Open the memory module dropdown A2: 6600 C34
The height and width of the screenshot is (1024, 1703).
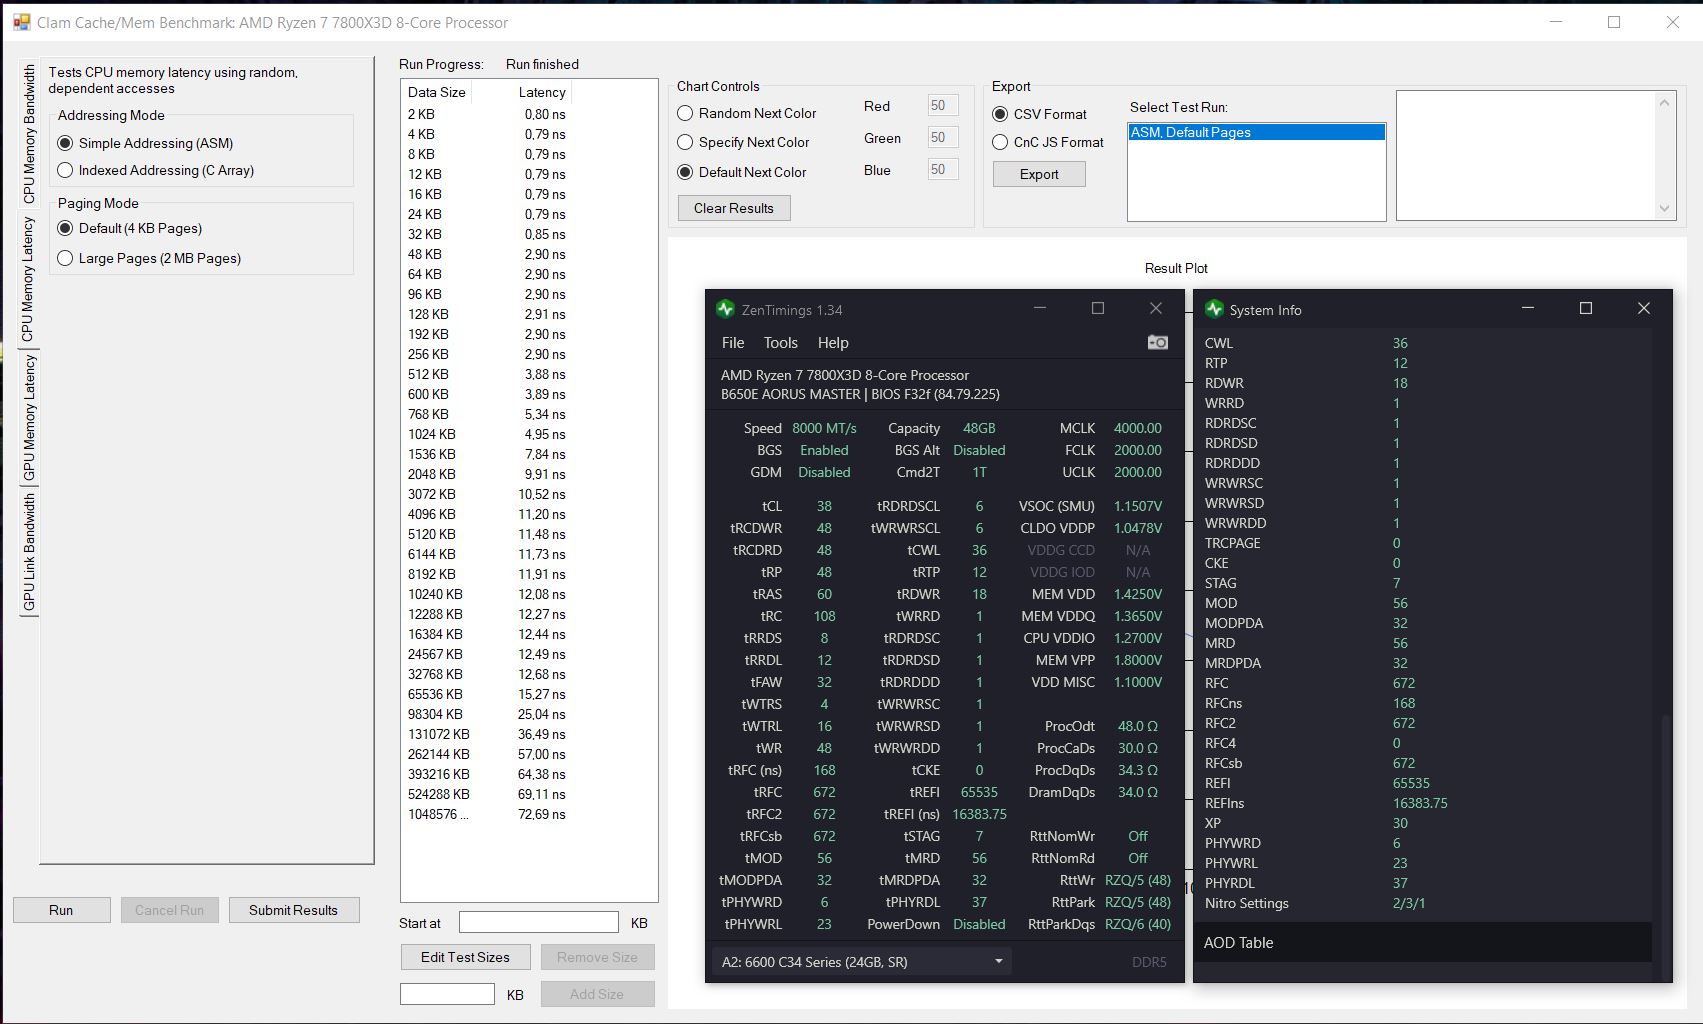click(862, 962)
